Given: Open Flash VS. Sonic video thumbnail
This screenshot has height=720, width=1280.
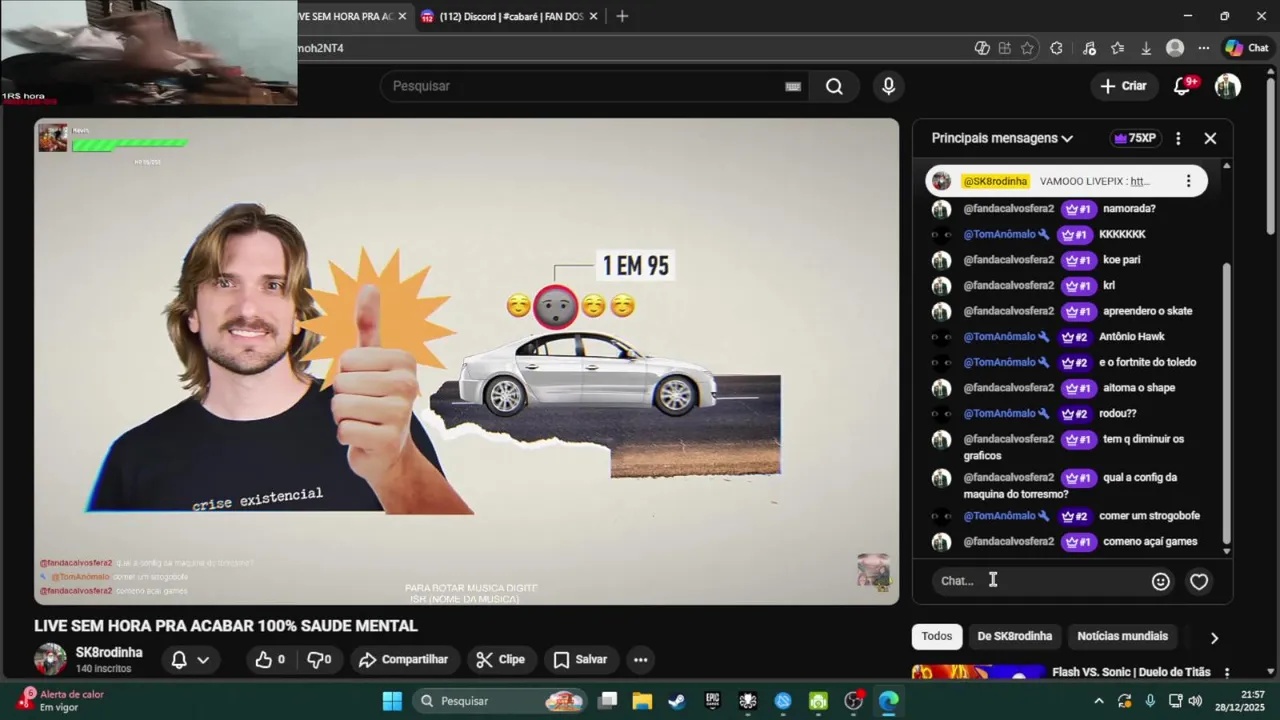Looking at the screenshot, I should pos(978,672).
